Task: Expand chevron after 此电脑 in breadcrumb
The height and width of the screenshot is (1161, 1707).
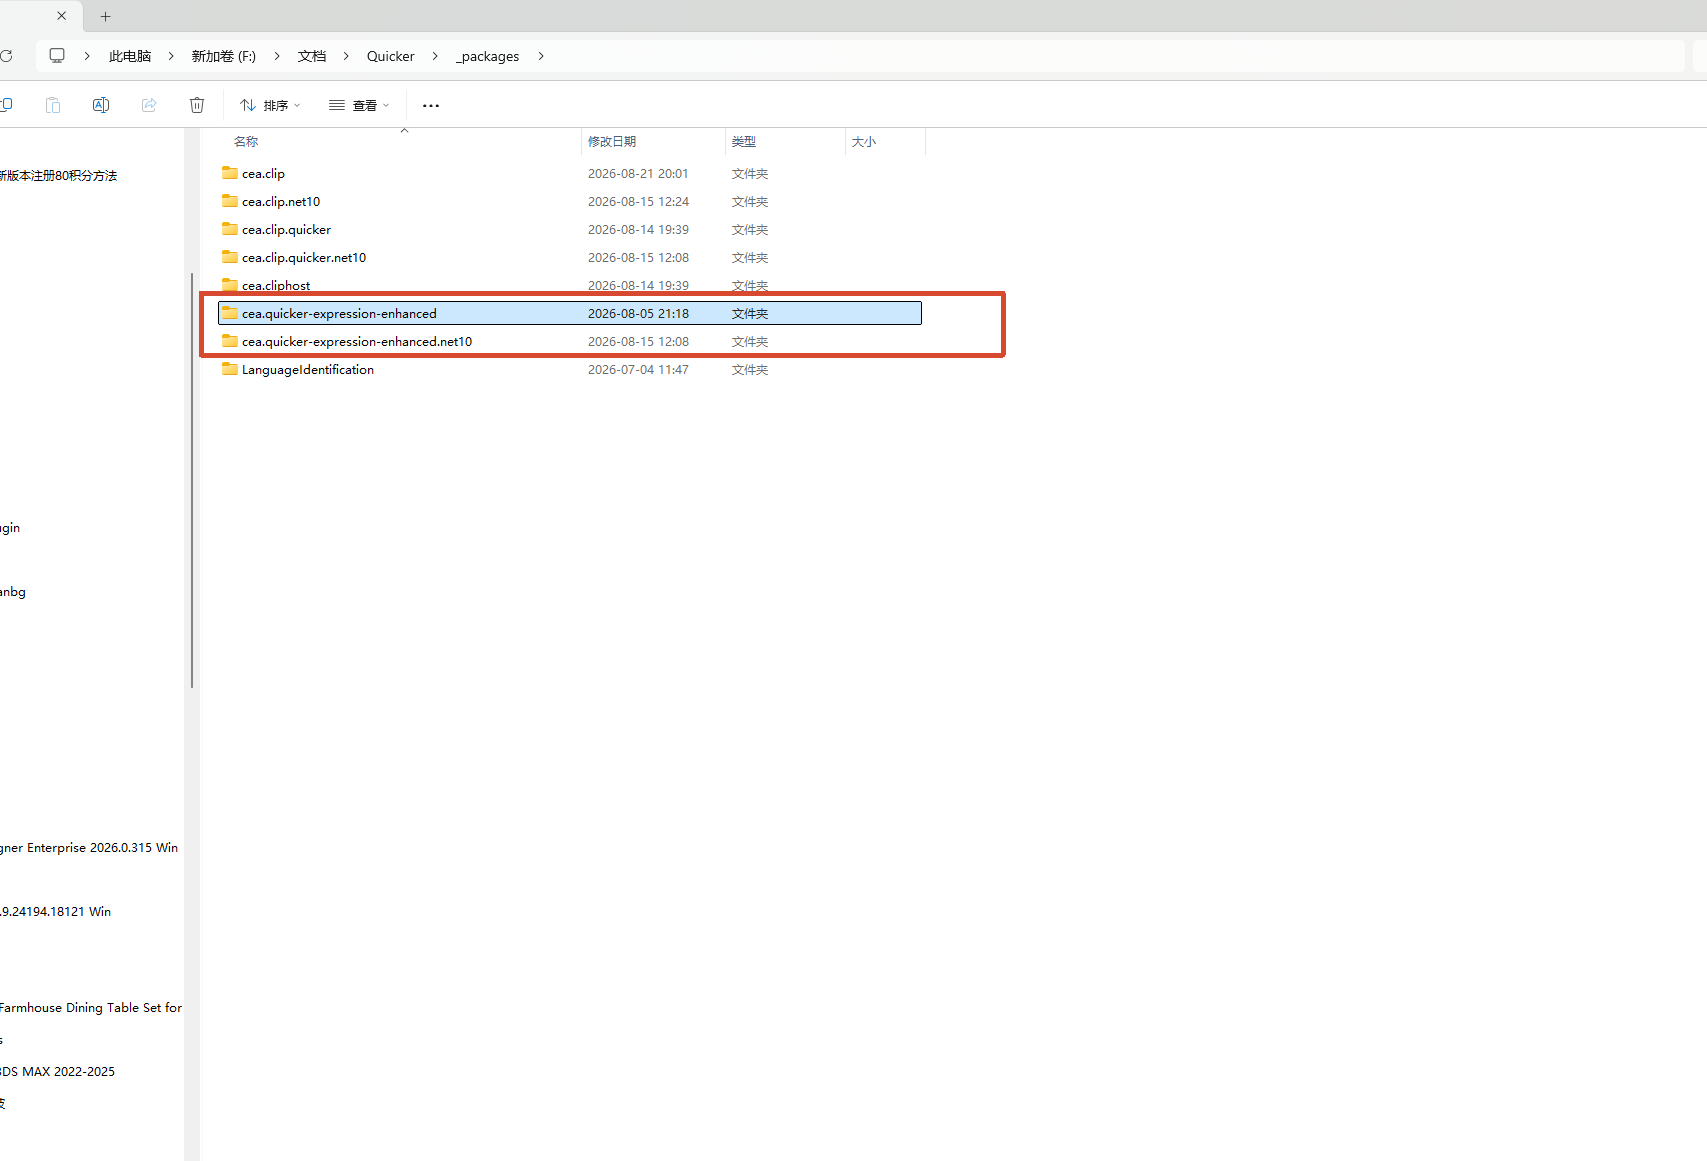Action: click(x=171, y=56)
